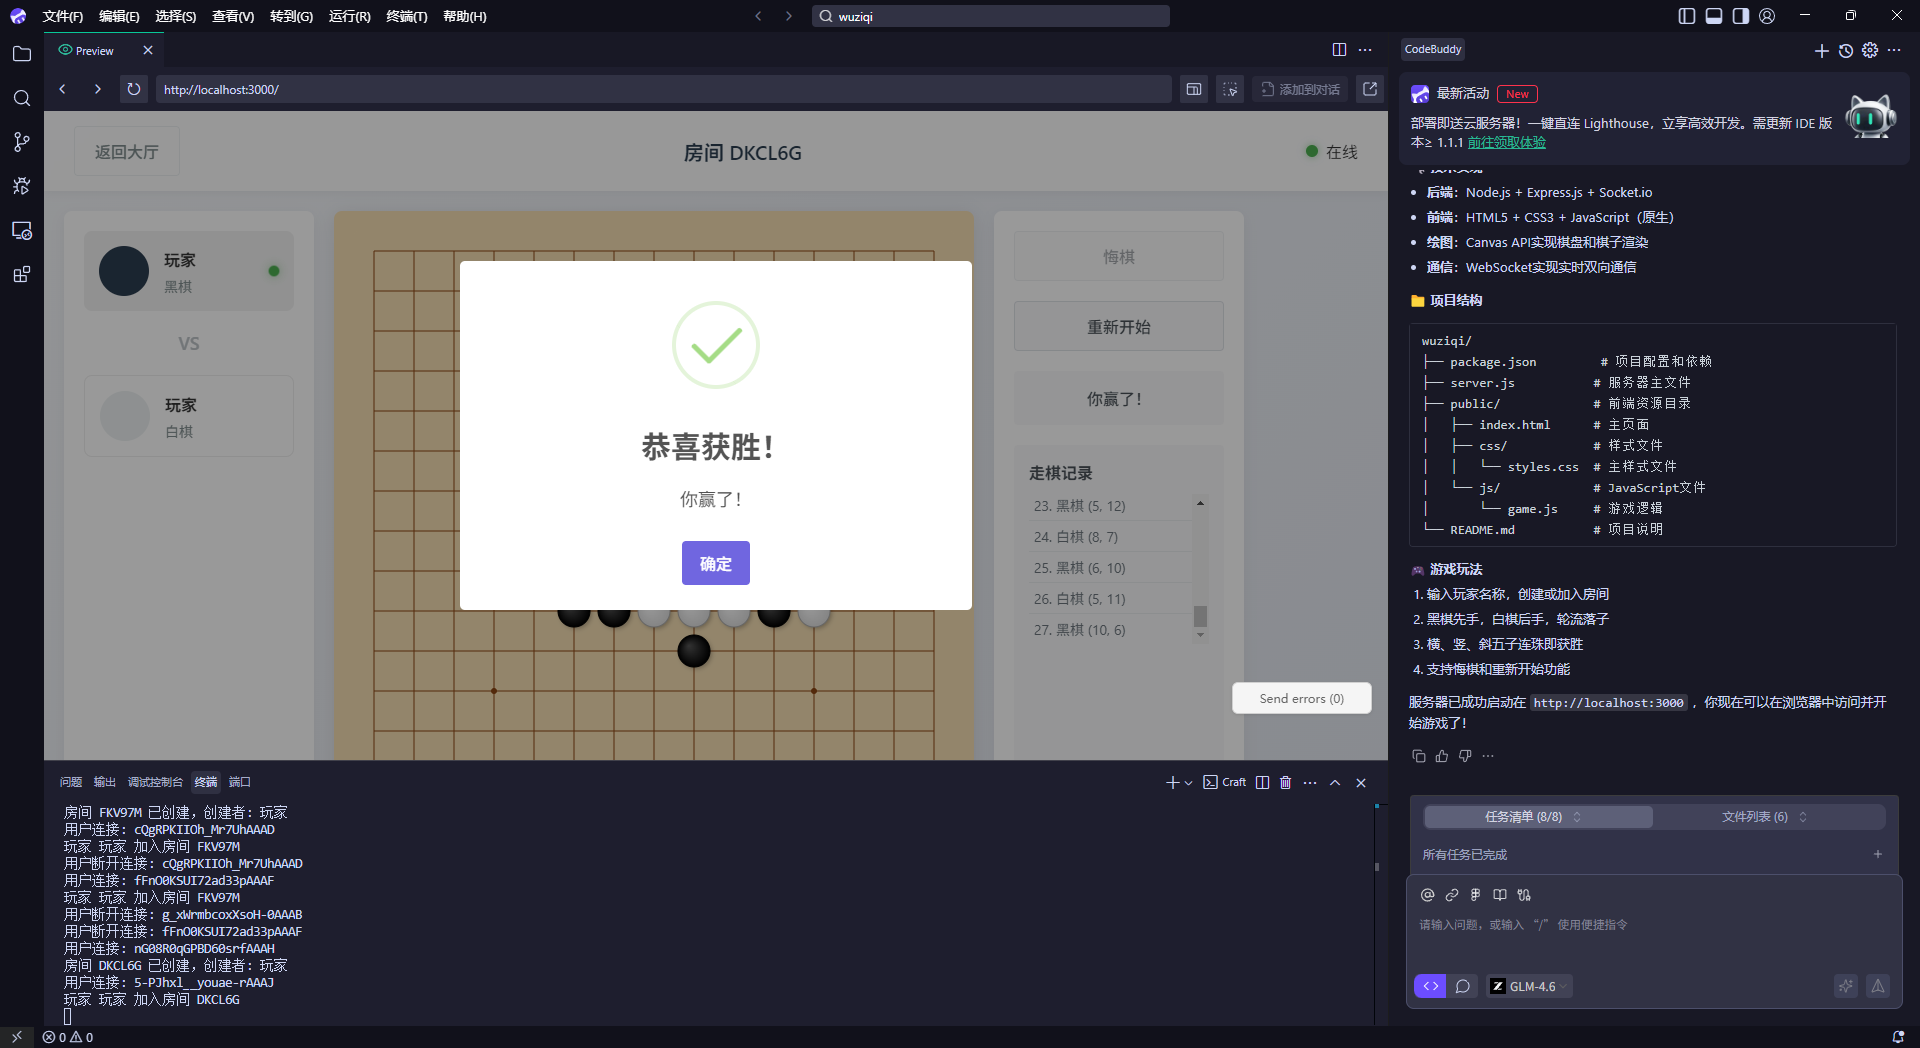Reload the preview page
This screenshot has height=1048, width=1920.
pyautogui.click(x=133, y=89)
